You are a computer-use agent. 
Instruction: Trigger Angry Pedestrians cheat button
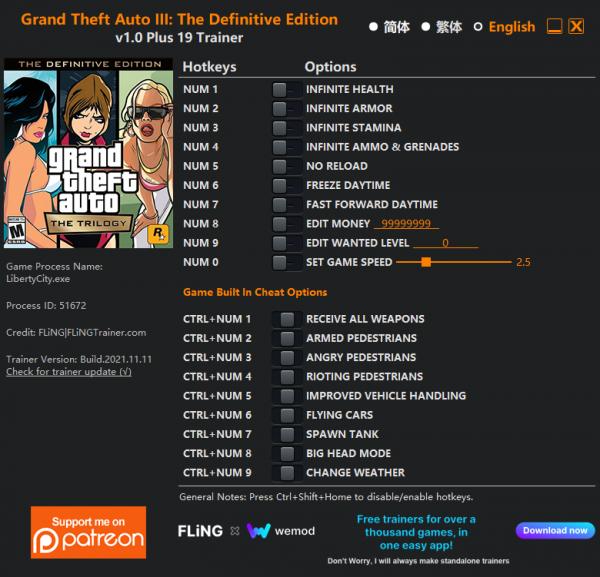[287, 357]
